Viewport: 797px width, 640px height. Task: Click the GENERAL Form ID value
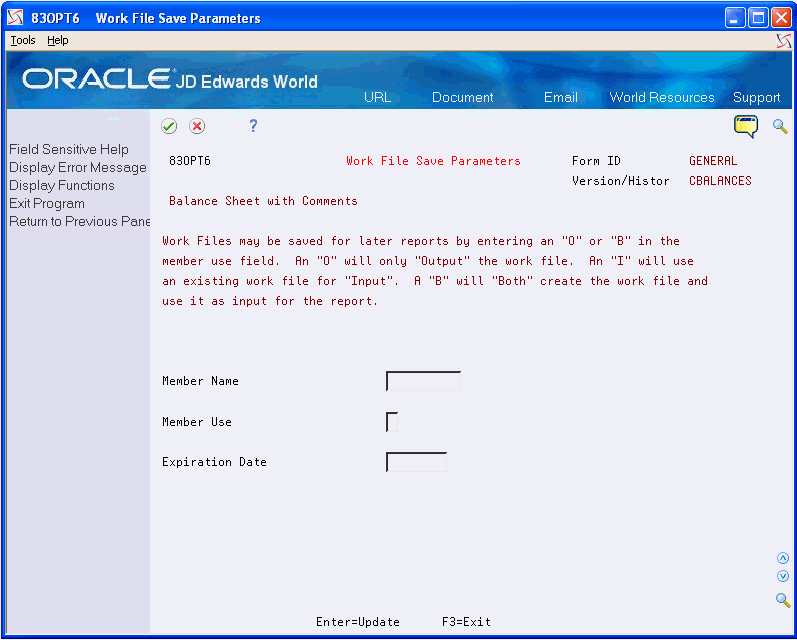pyautogui.click(x=713, y=161)
